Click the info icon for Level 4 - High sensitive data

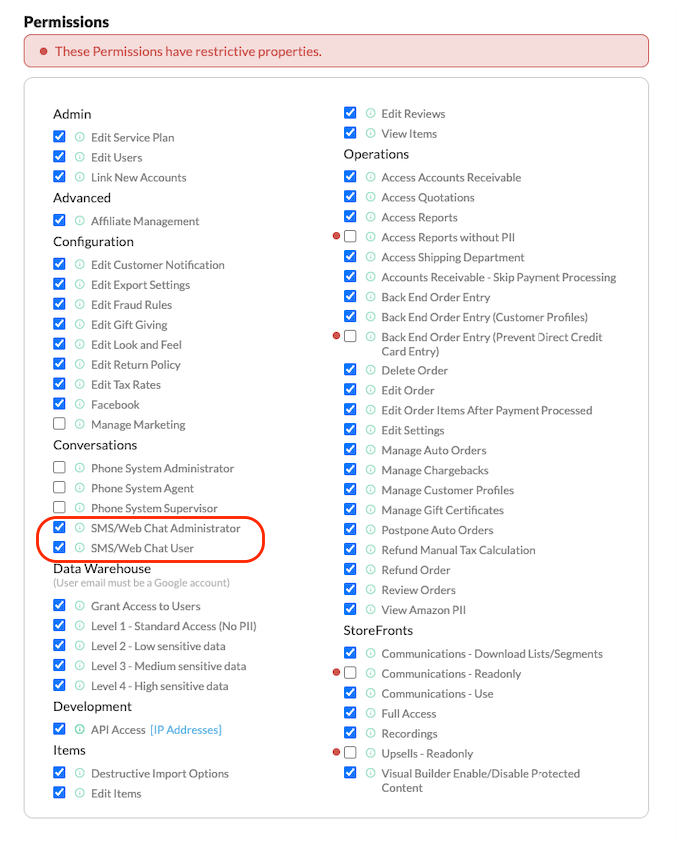79,686
